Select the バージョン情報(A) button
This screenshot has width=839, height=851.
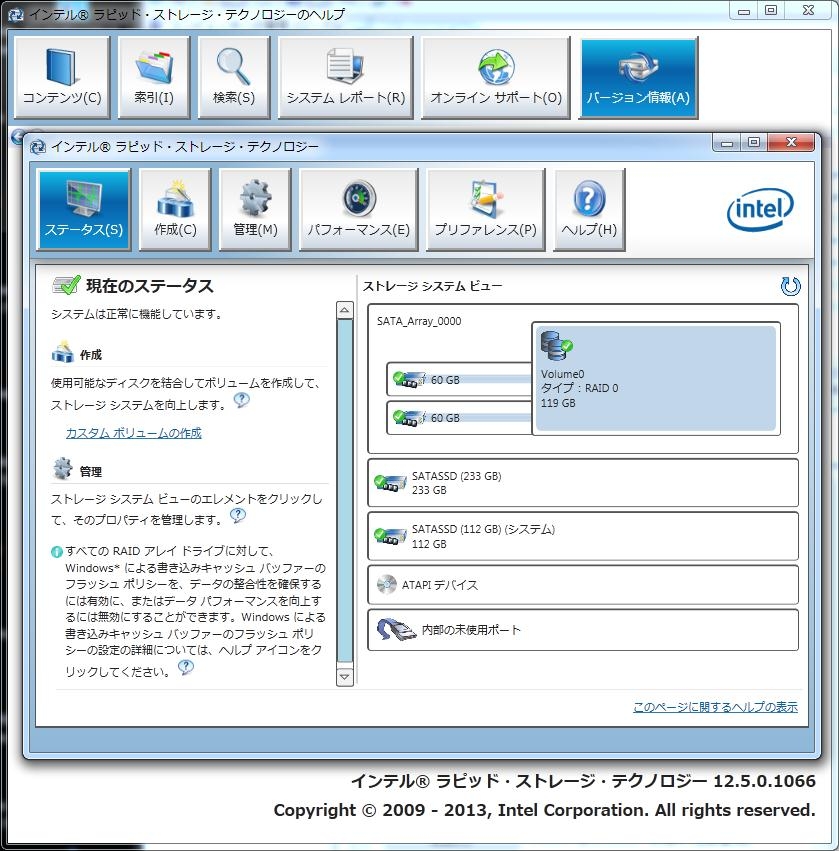[638, 78]
